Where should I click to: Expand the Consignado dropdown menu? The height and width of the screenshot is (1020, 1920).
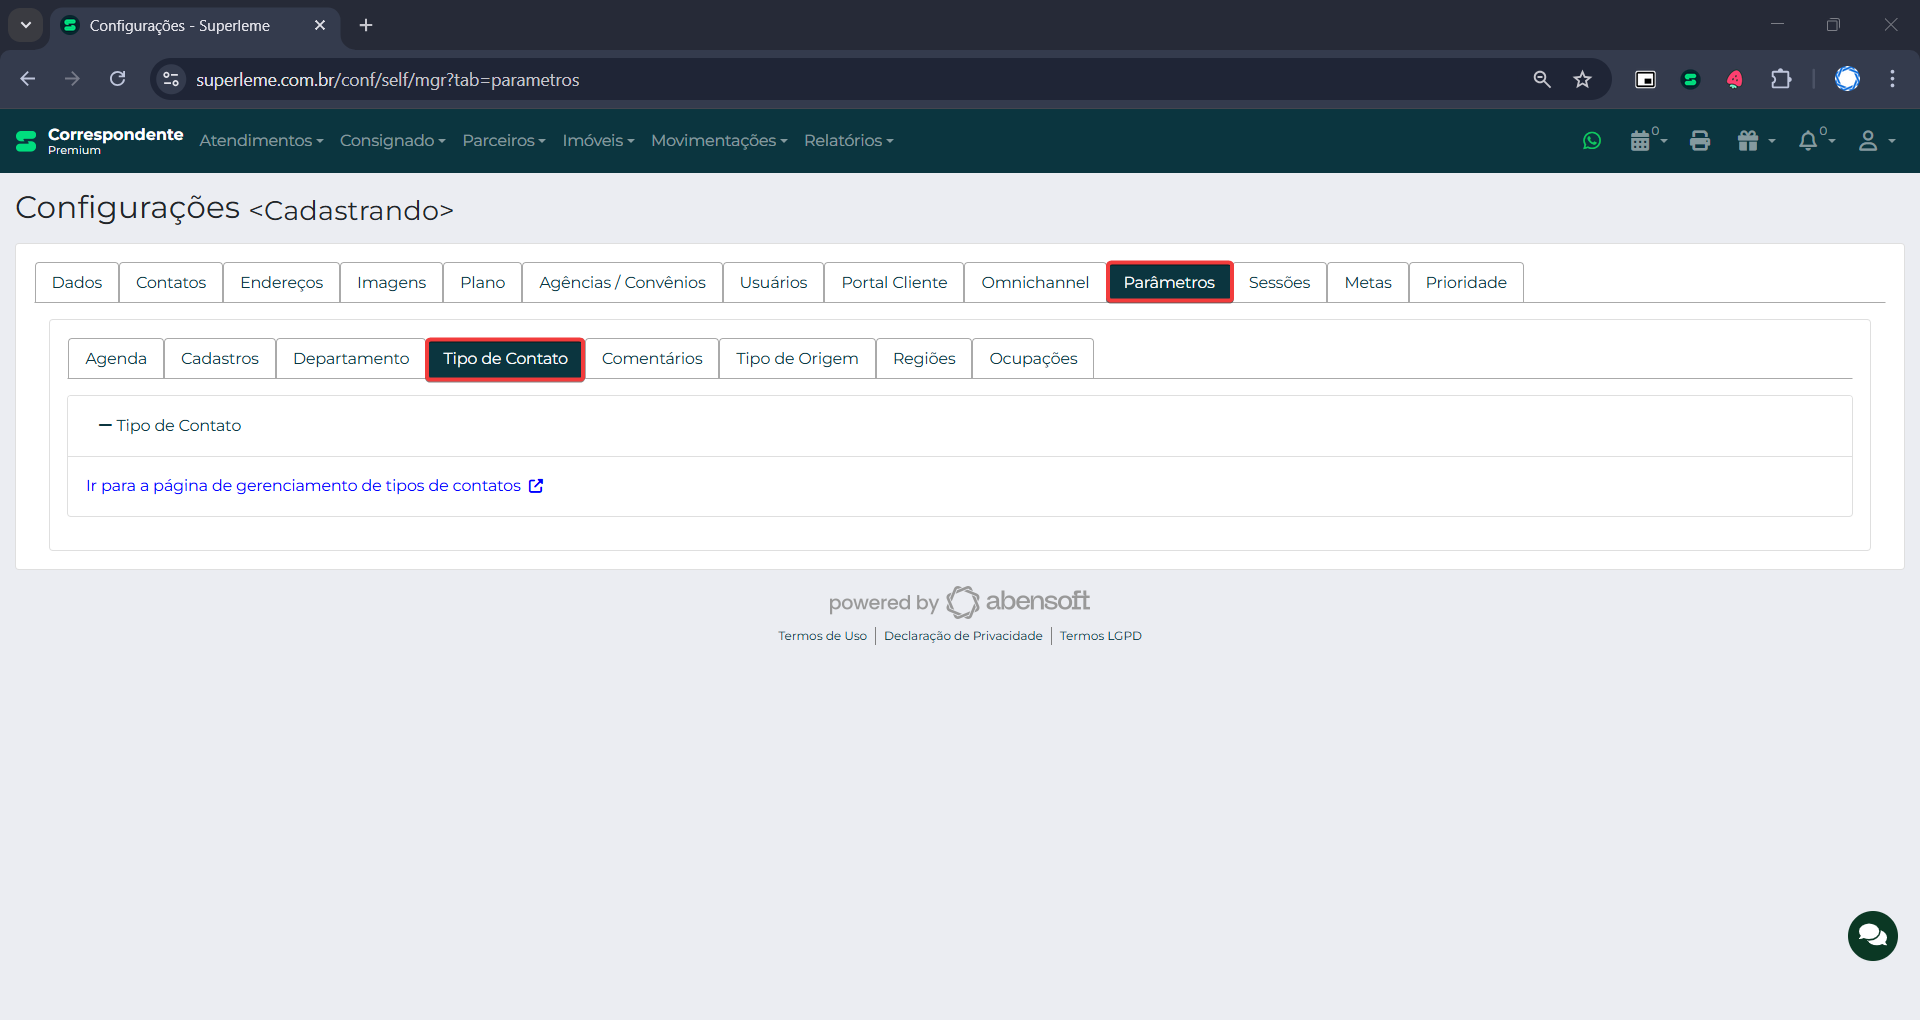pyautogui.click(x=392, y=141)
